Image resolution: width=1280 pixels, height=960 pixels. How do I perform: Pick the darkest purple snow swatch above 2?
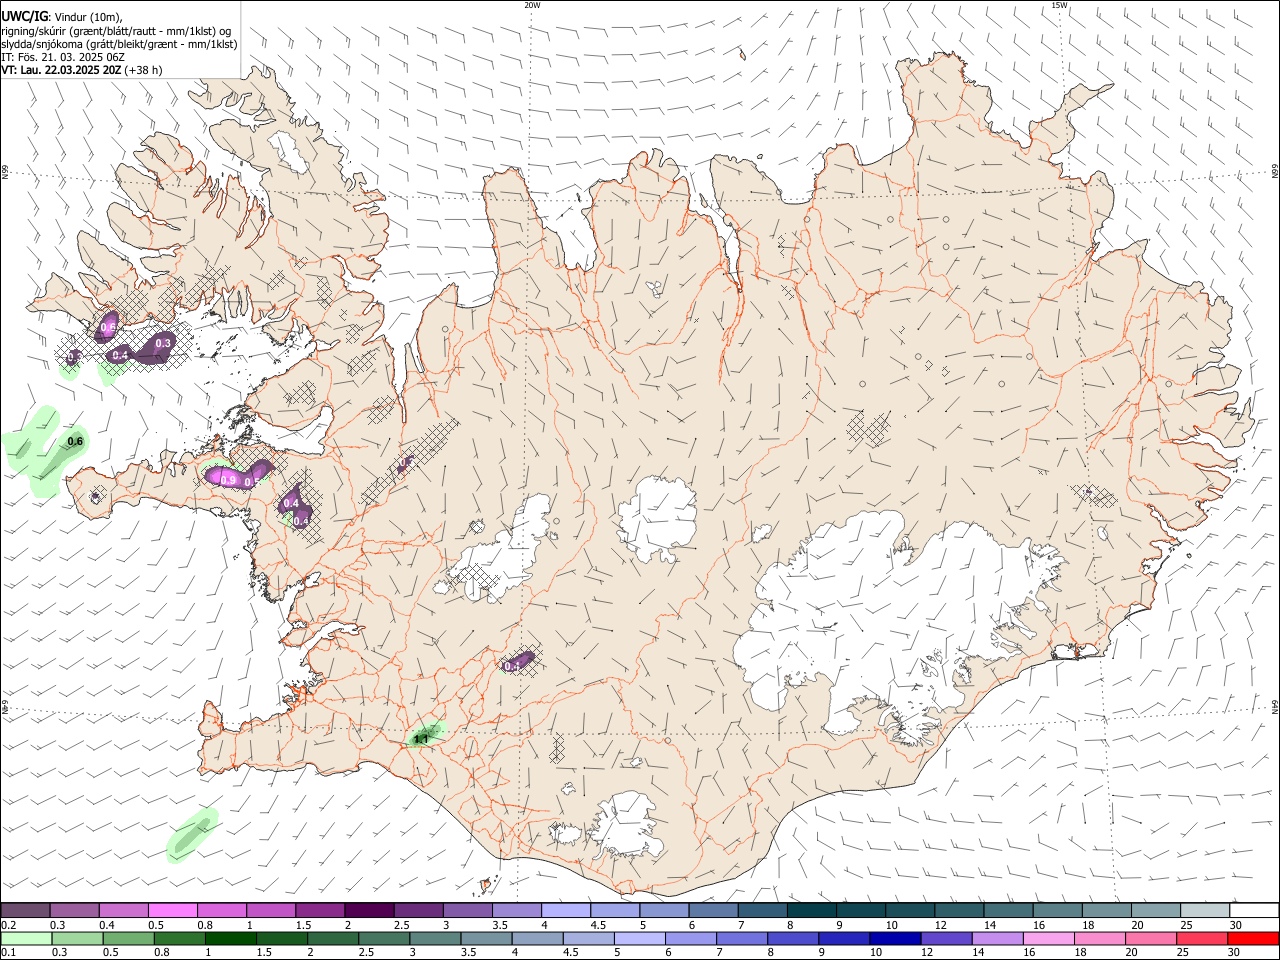pos(368,910)
